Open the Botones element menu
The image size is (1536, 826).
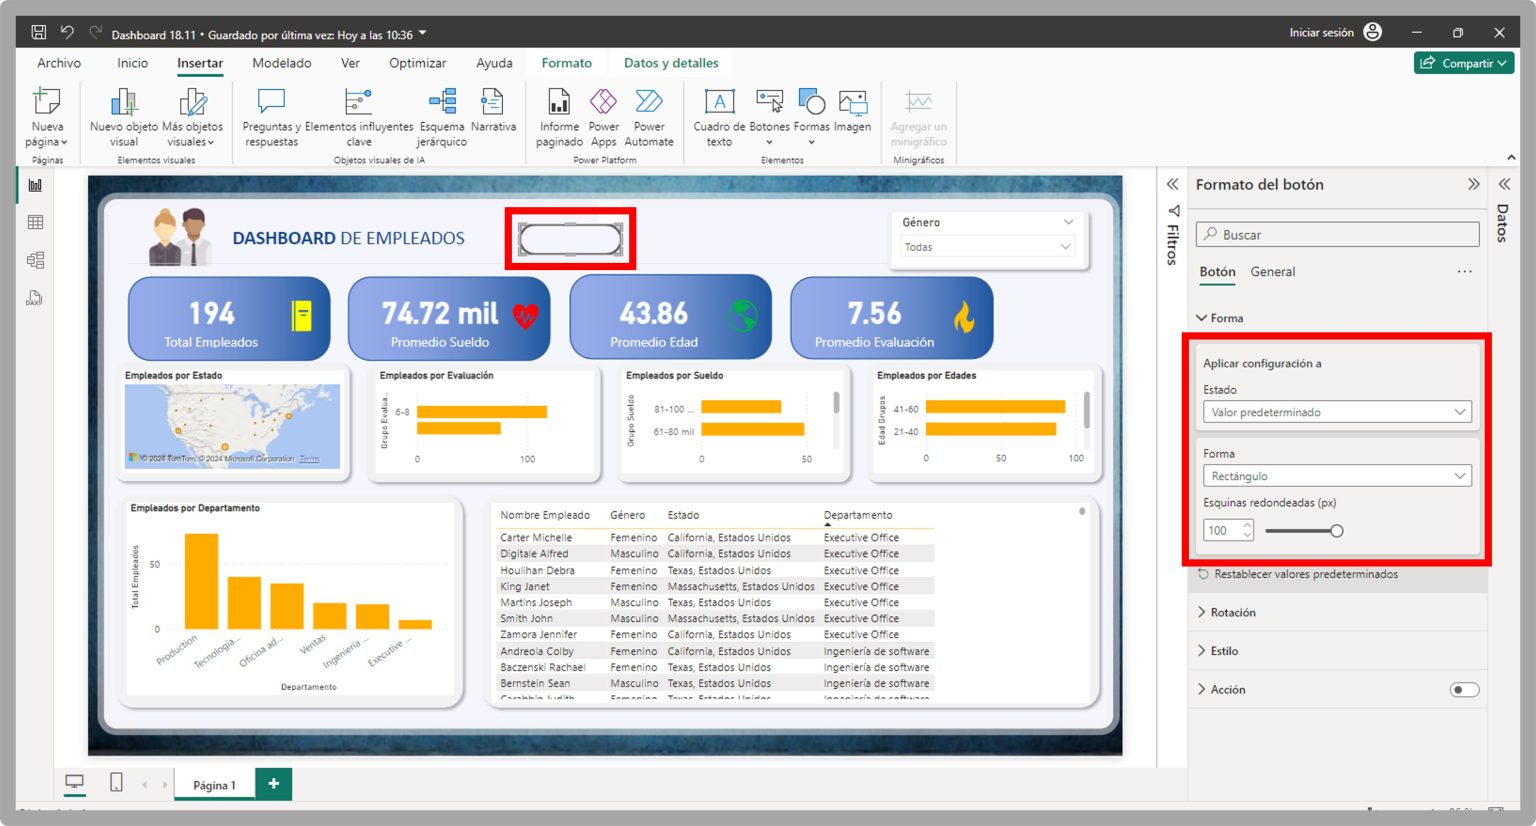[x=769, y=118]
